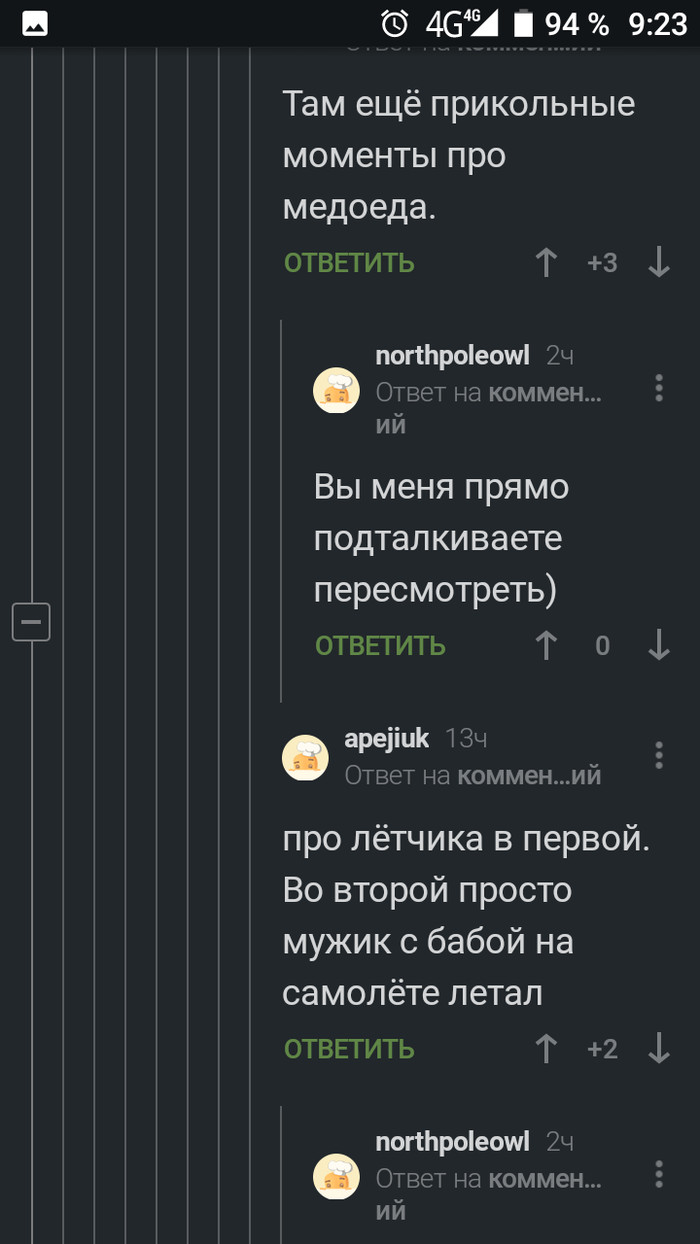Image resolution: width=700 pixels, height=1244 pixels.
Task: Downvote the 'Вы меня прямо подталкиваете' comment
Action: (x=658, y=646)
